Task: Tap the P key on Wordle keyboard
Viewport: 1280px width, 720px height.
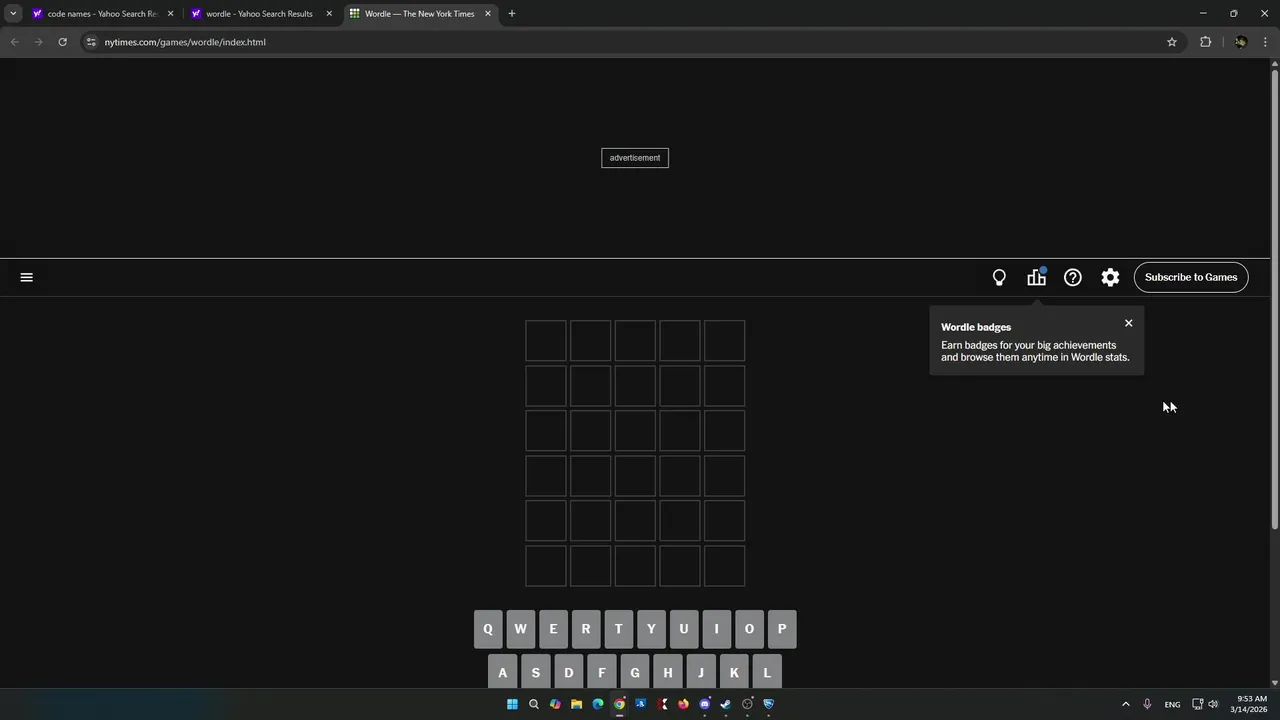Action: pyautogui.click(x=782, y=629)
